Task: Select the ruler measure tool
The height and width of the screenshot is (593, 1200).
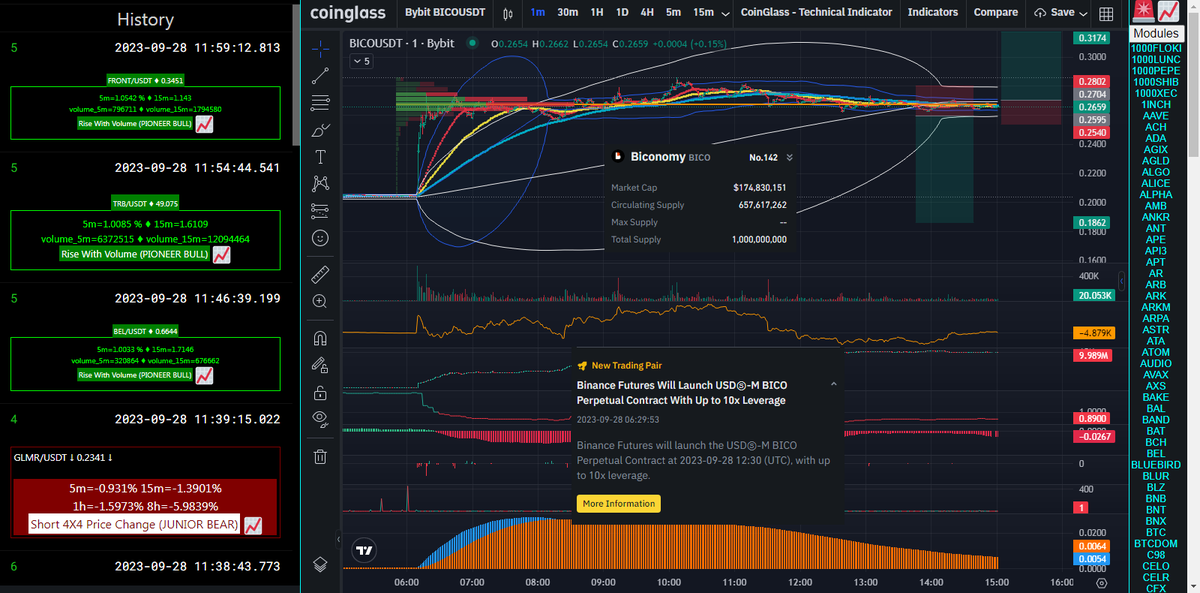Action: (x=320, y=273)
